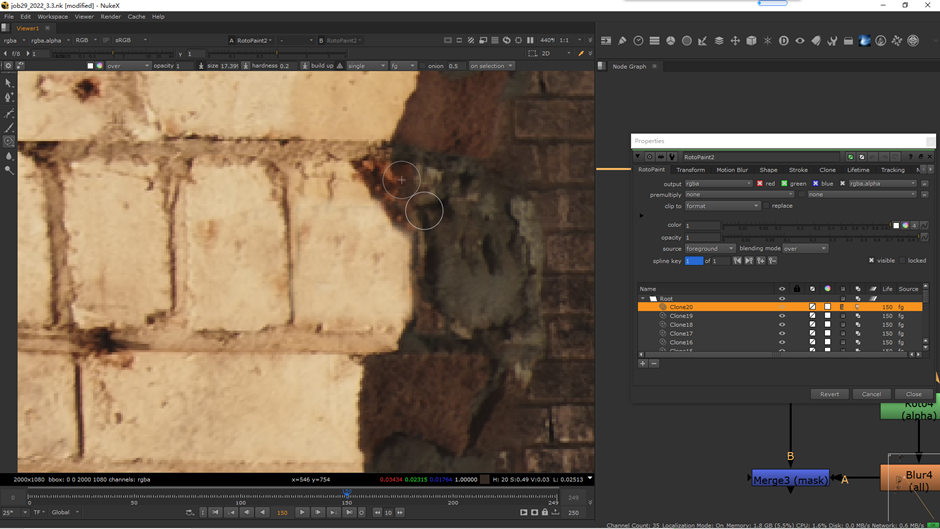Click the spline key number field
Viewport: 940px width, 529px height.
(694, 261)
